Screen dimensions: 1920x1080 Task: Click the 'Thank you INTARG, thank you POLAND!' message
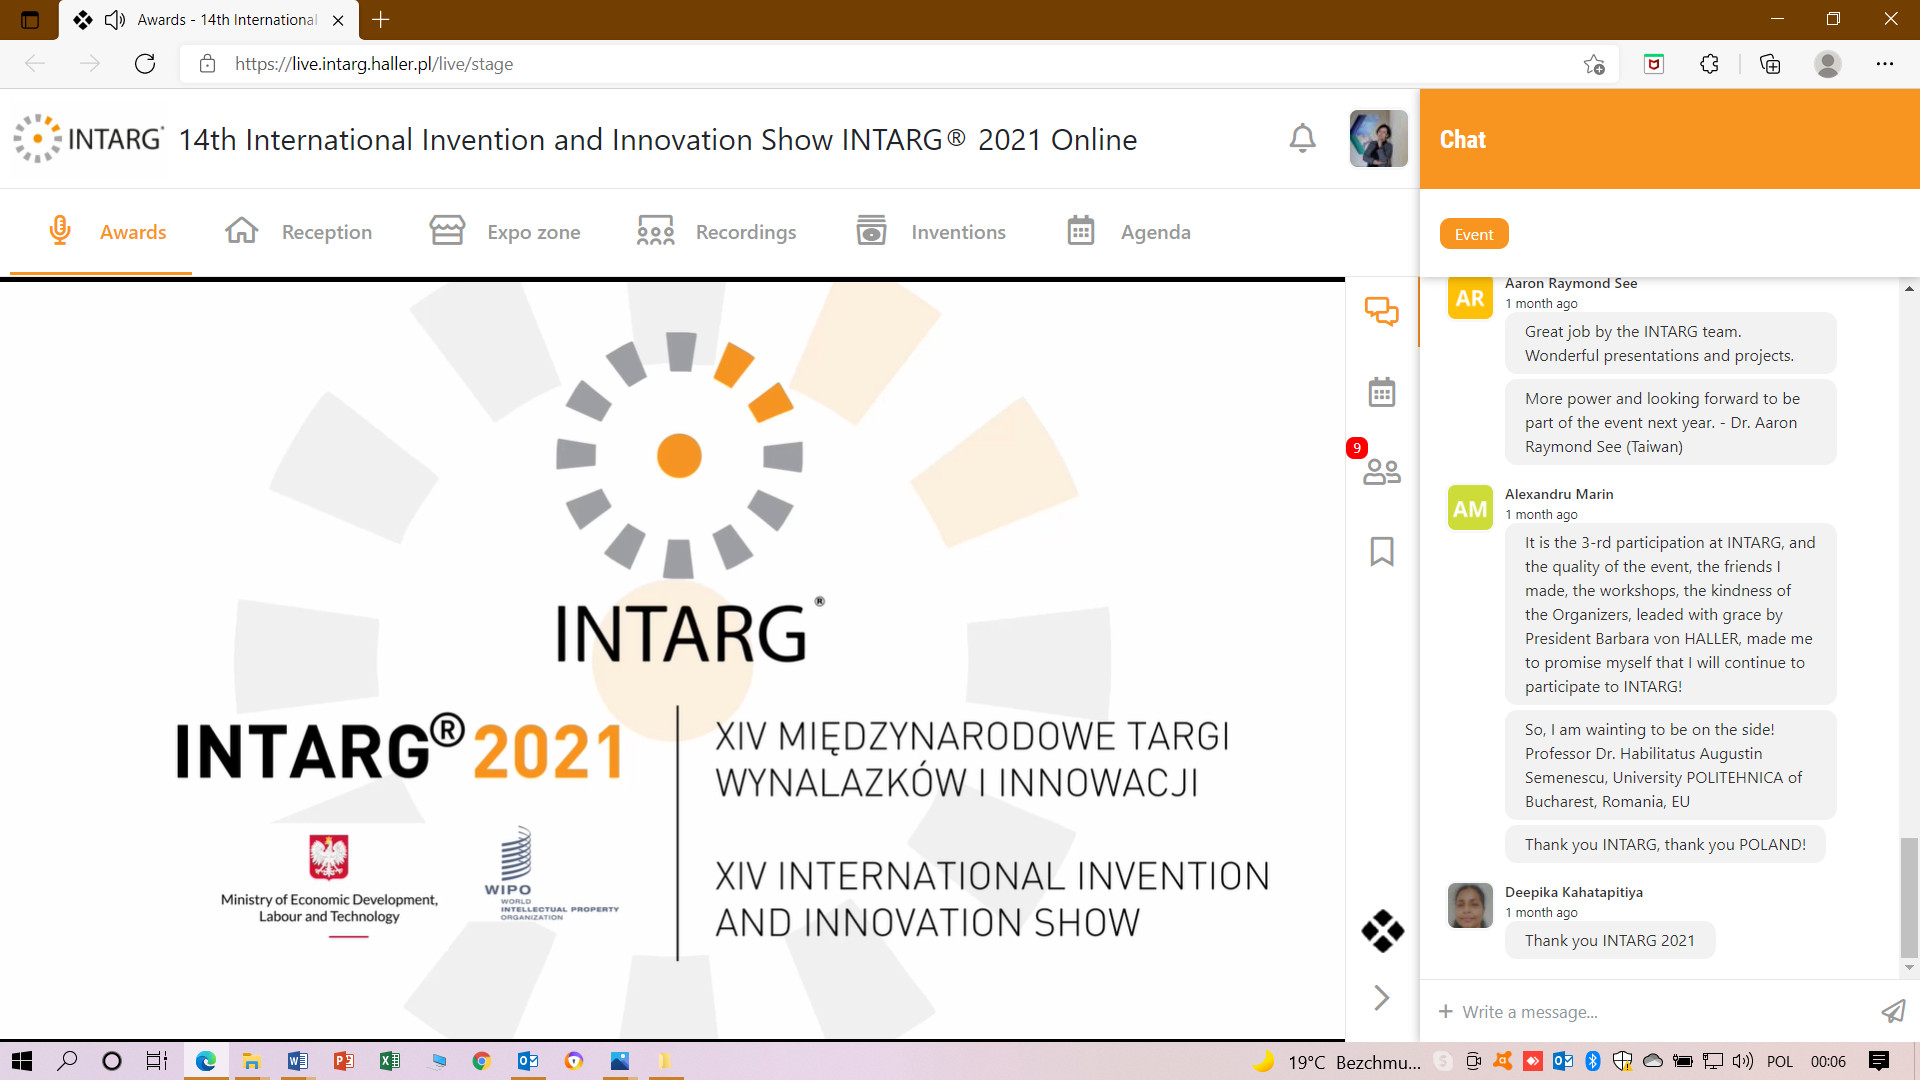tap(1665, 844)
